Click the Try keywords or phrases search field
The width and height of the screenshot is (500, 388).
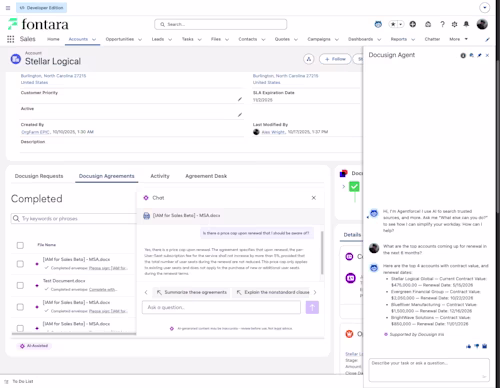(73, 219)
